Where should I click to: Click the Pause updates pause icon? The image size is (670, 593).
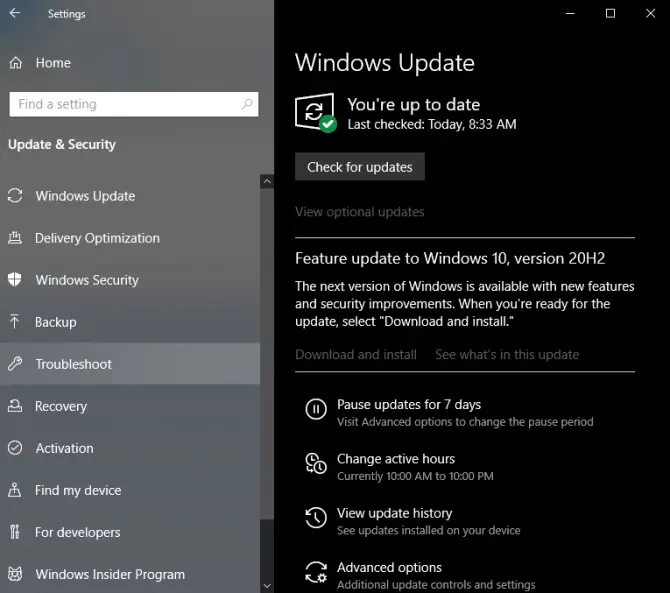[316, 409]
